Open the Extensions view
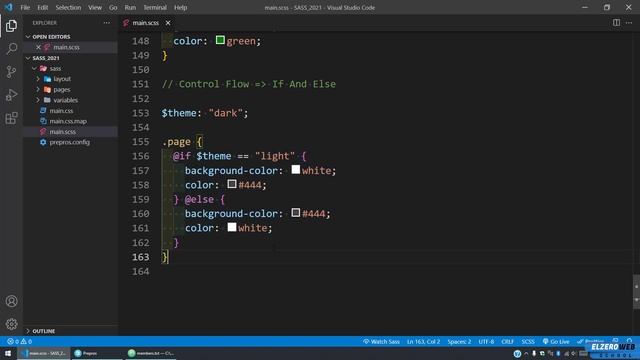 11,118
